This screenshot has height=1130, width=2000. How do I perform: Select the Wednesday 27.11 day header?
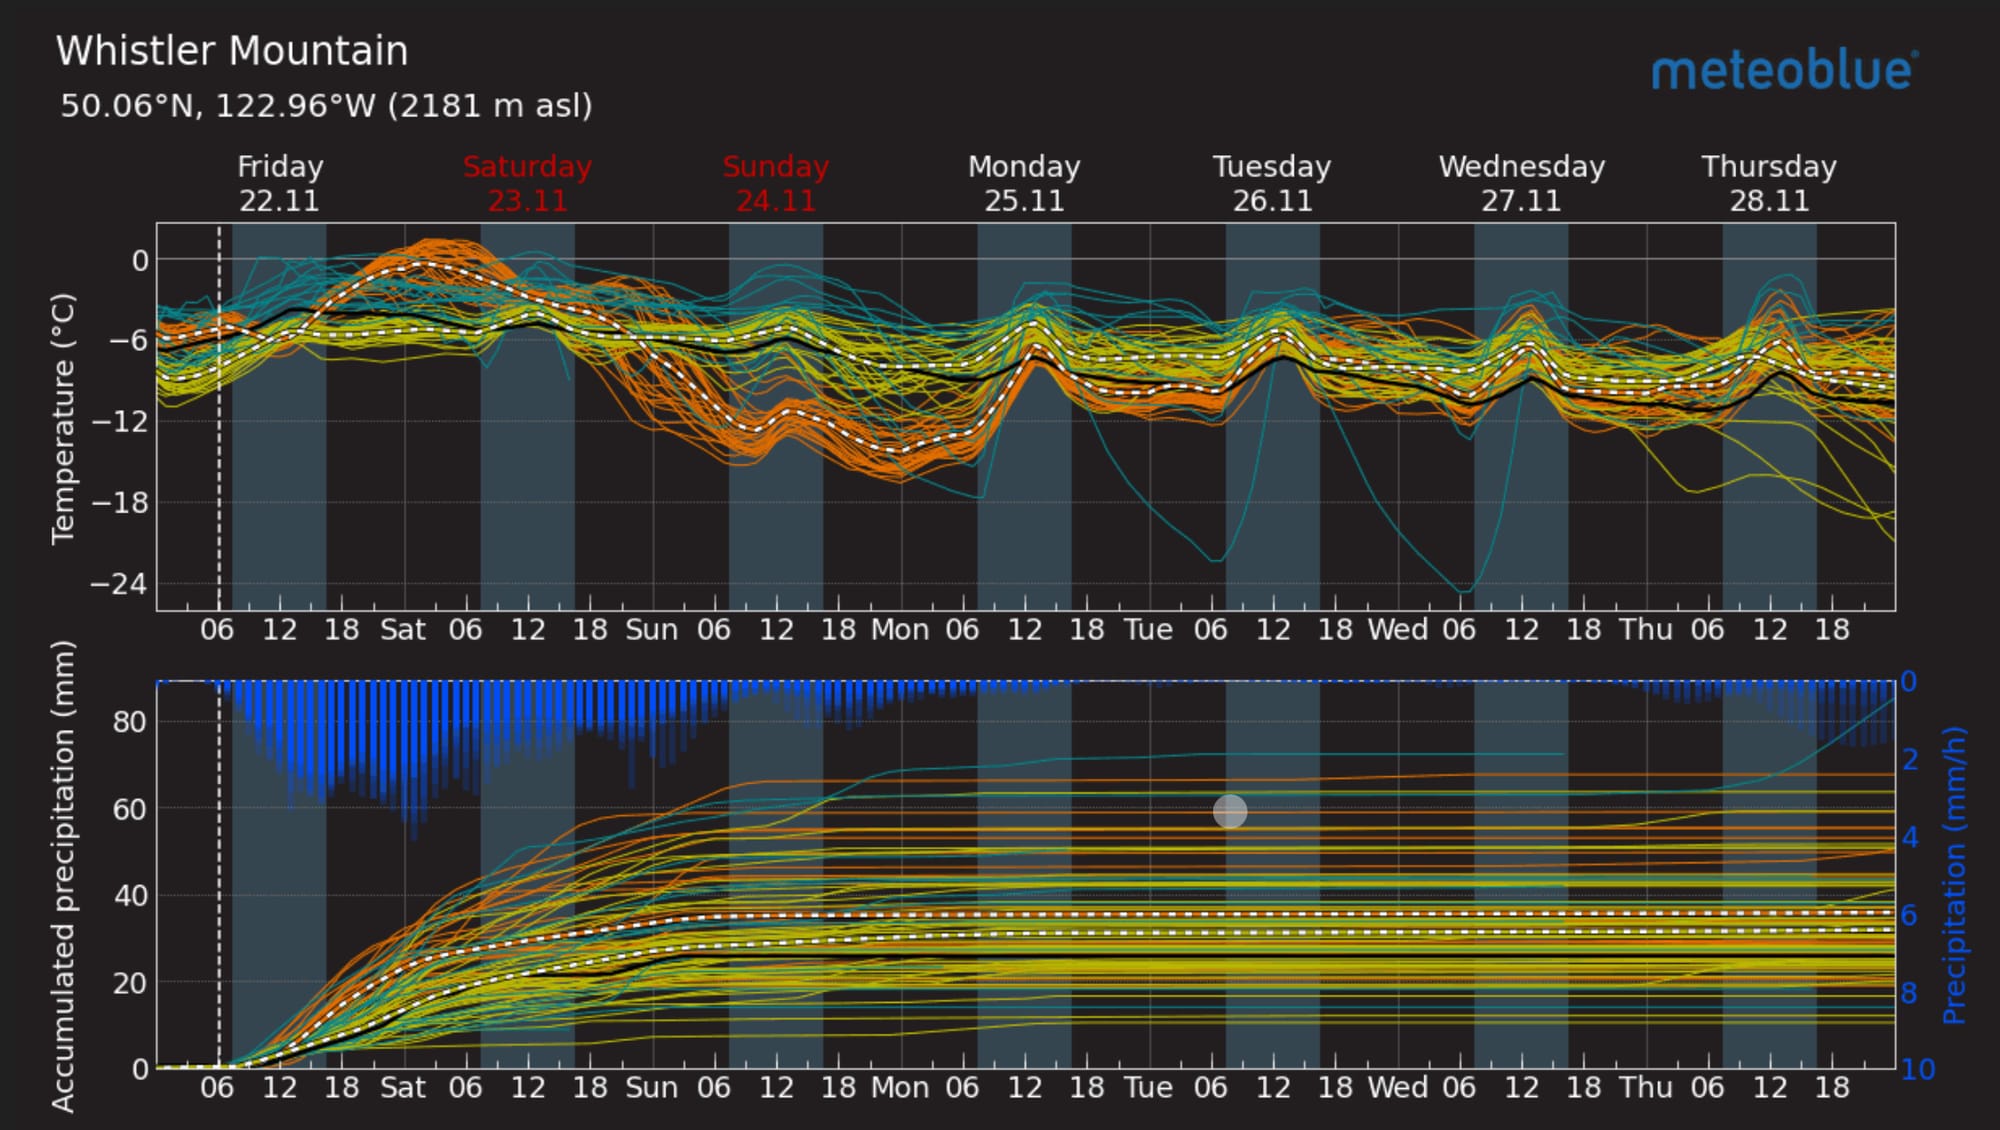[x=1521, y=183]
